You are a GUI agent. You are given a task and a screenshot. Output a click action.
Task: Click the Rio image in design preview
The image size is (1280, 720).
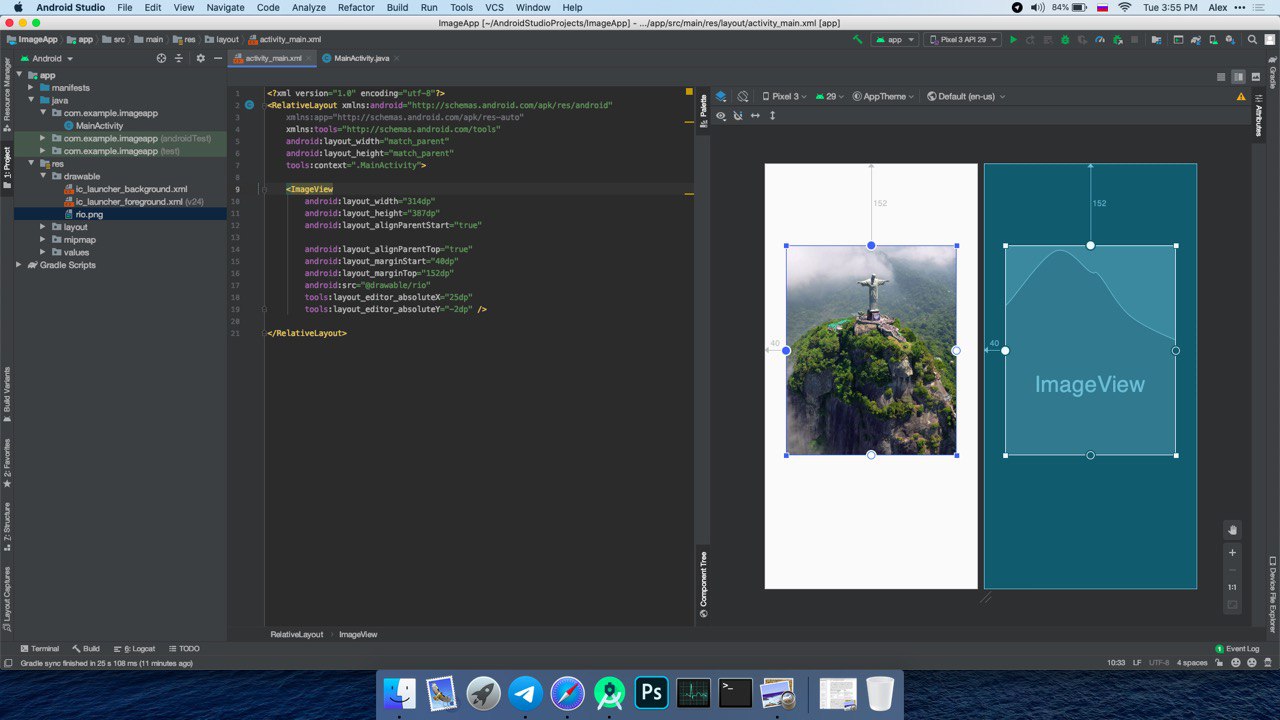[x=871, y=350]
